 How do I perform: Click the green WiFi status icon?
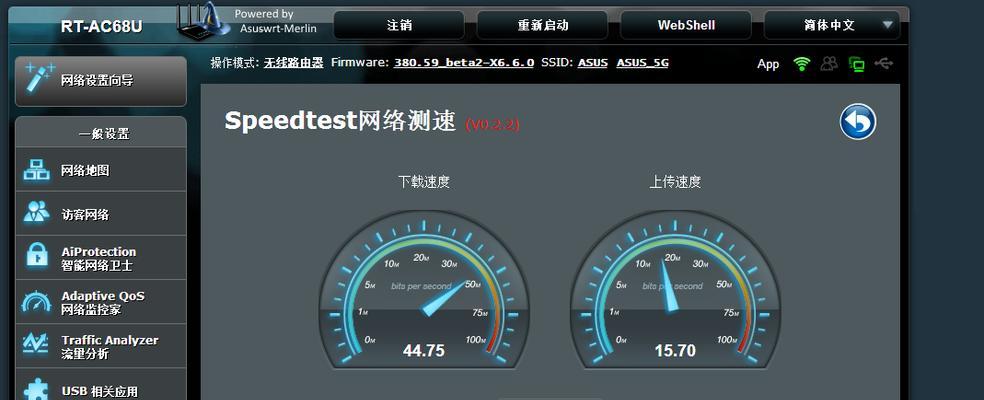coord(801,63)
